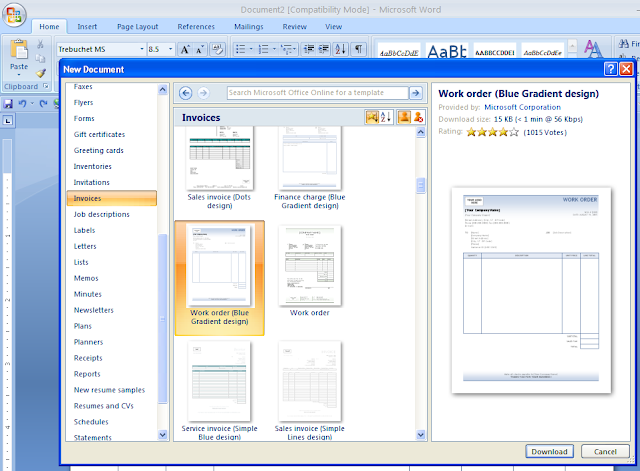This screenshot has height=471, width=640.
Task: Switch to the Insert tab
Action: pos(87,27)
